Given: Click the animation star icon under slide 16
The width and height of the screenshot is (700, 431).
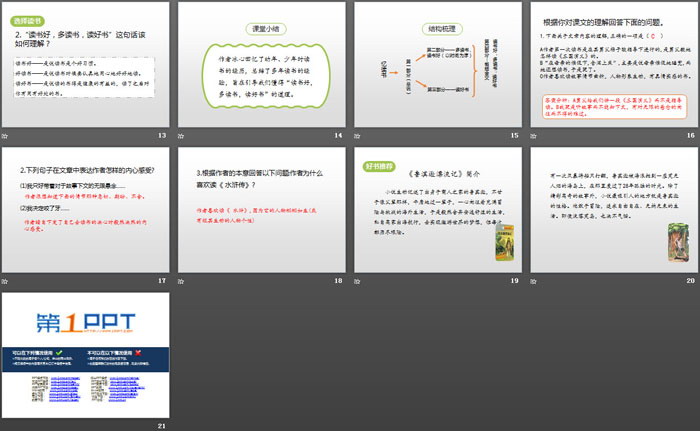Looking at the screenshot, I should point(532,136).
